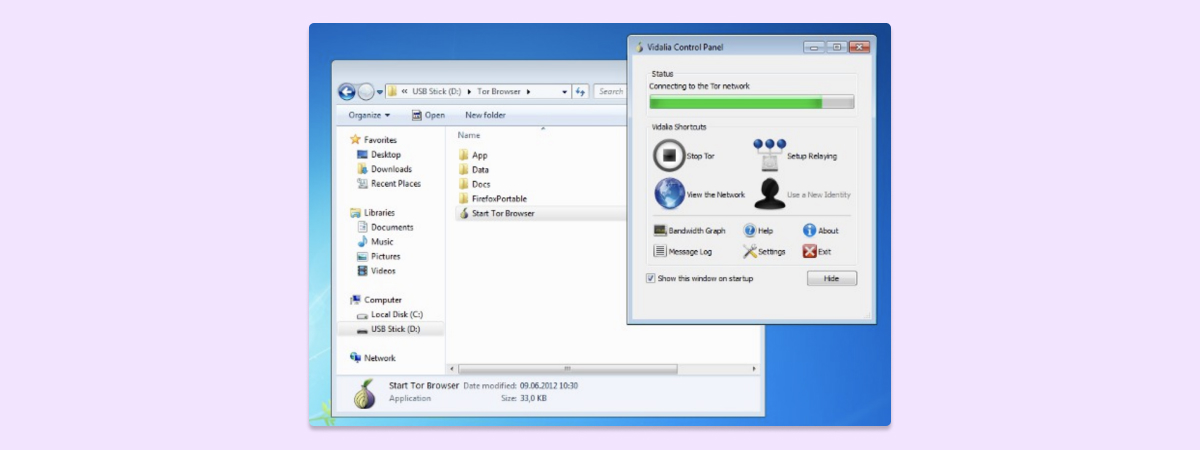
Task: Click the Hide button in Vidalia
Action: point(832,278)
